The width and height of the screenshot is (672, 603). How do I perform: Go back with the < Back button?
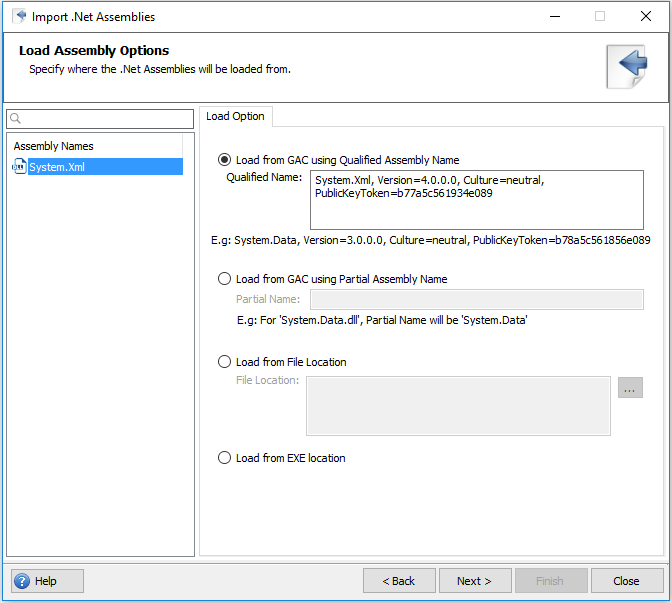pos(398,581)
